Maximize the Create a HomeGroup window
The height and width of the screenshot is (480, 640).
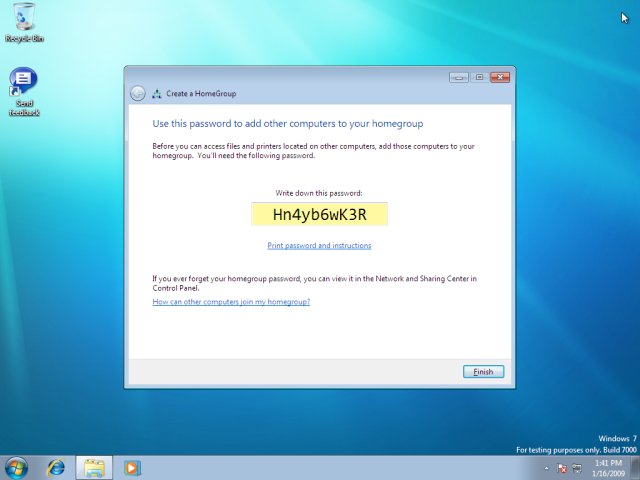tap(480, 77)
